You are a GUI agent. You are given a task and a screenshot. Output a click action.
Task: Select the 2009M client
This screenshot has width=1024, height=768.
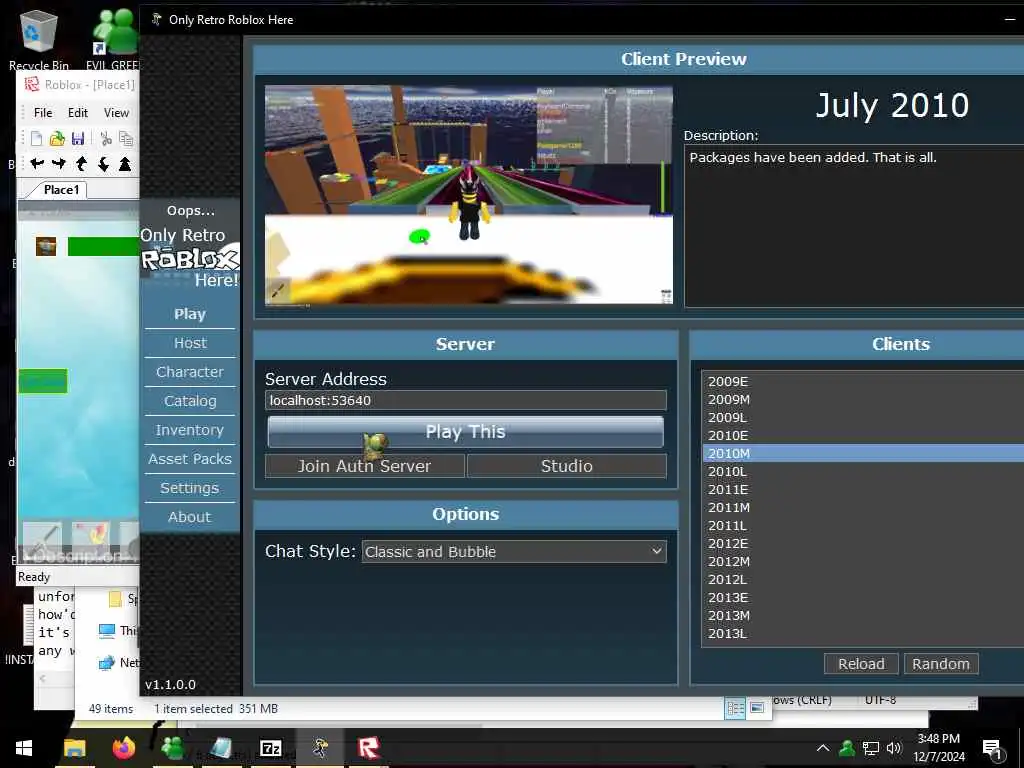[x=863, y=399]
